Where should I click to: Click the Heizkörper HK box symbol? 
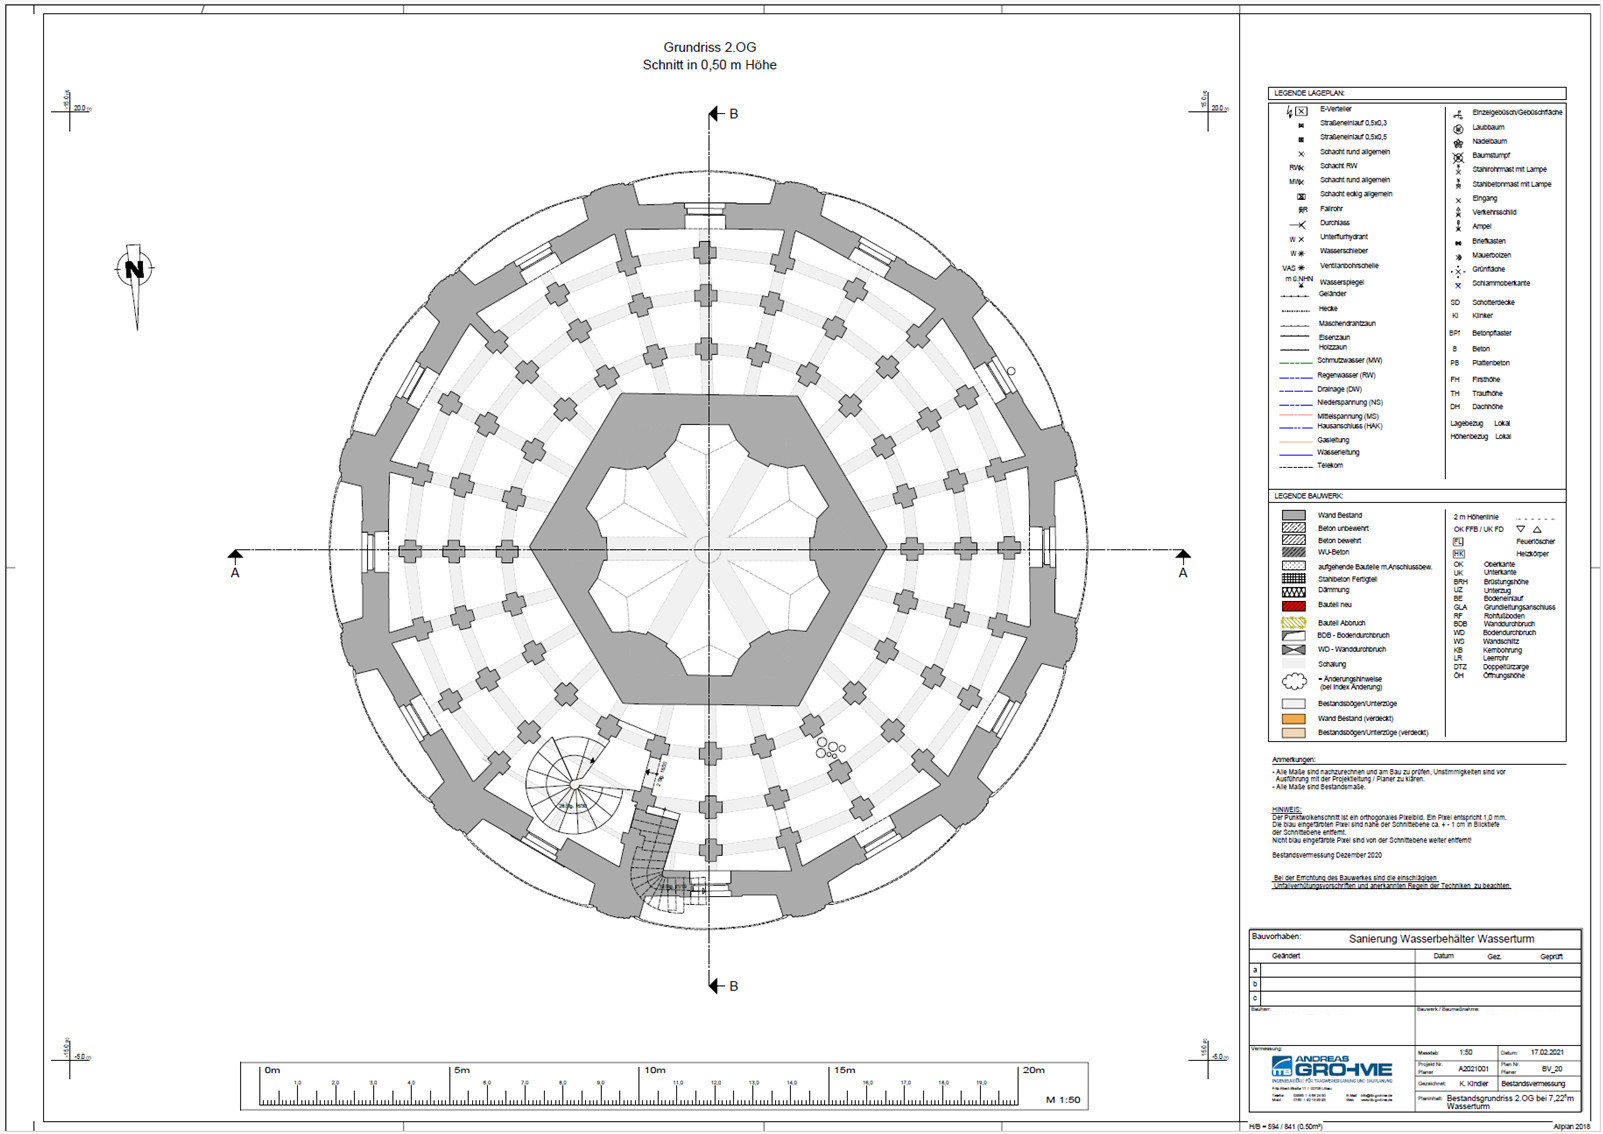tap(1458, 554)
